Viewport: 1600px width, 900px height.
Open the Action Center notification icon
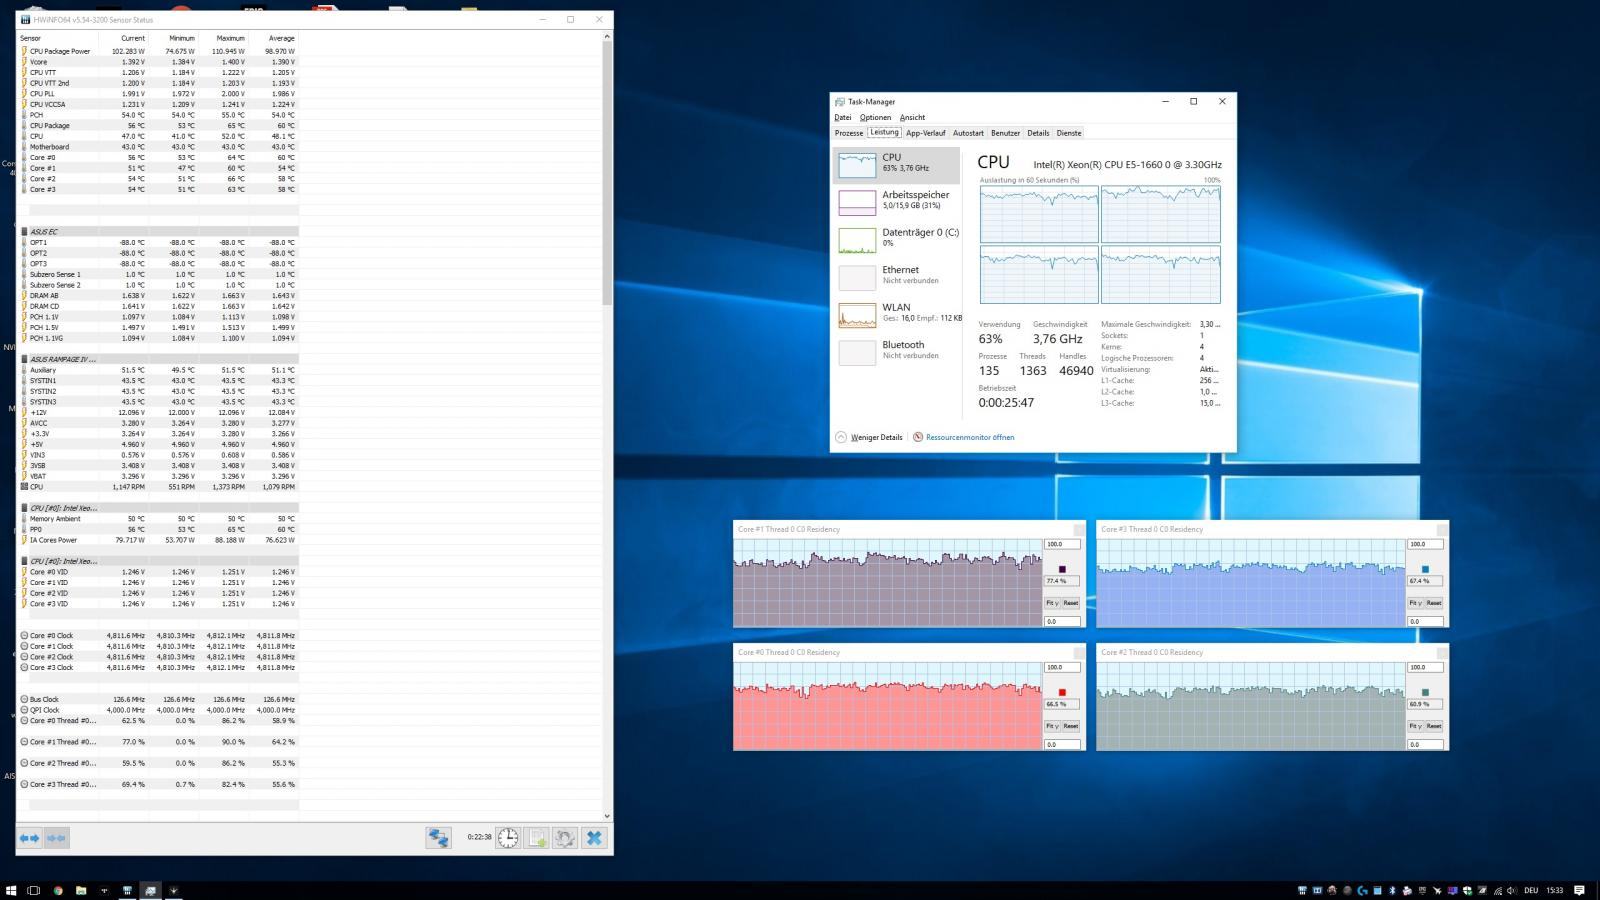point(1579,890)
